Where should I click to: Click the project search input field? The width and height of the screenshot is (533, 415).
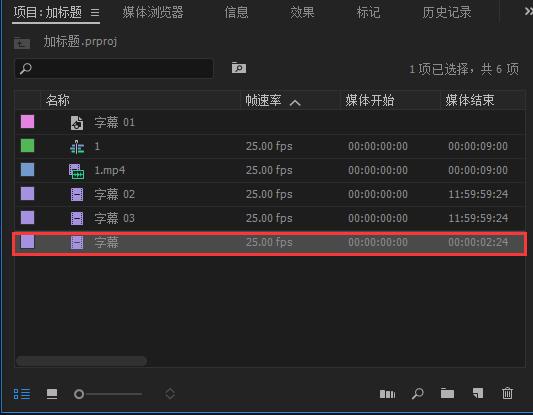(x=114, y=68)
